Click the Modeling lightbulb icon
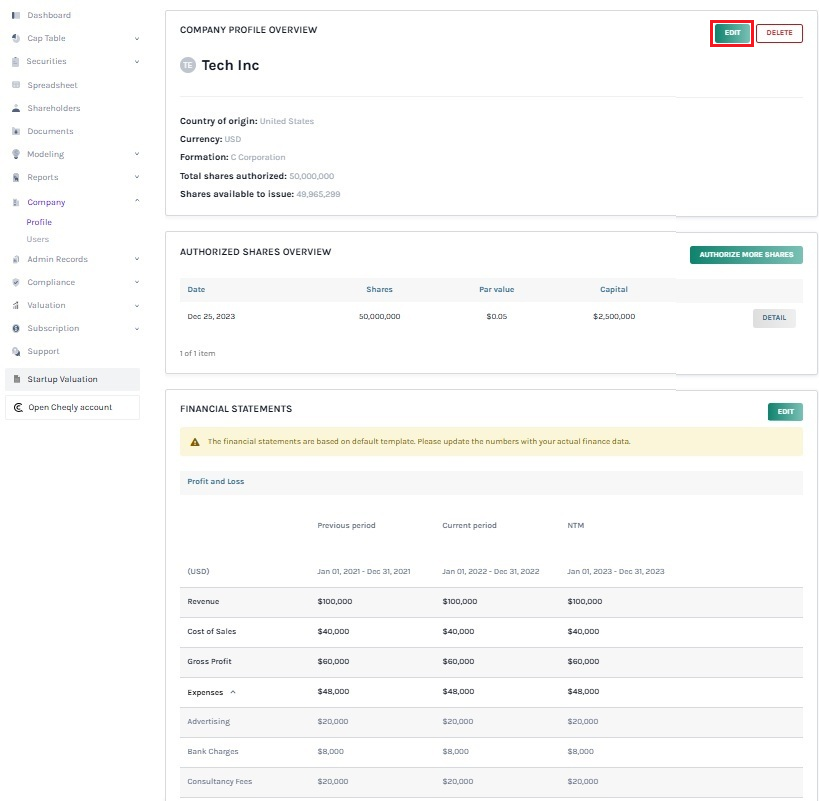819x801 pixels. [16, 154]
